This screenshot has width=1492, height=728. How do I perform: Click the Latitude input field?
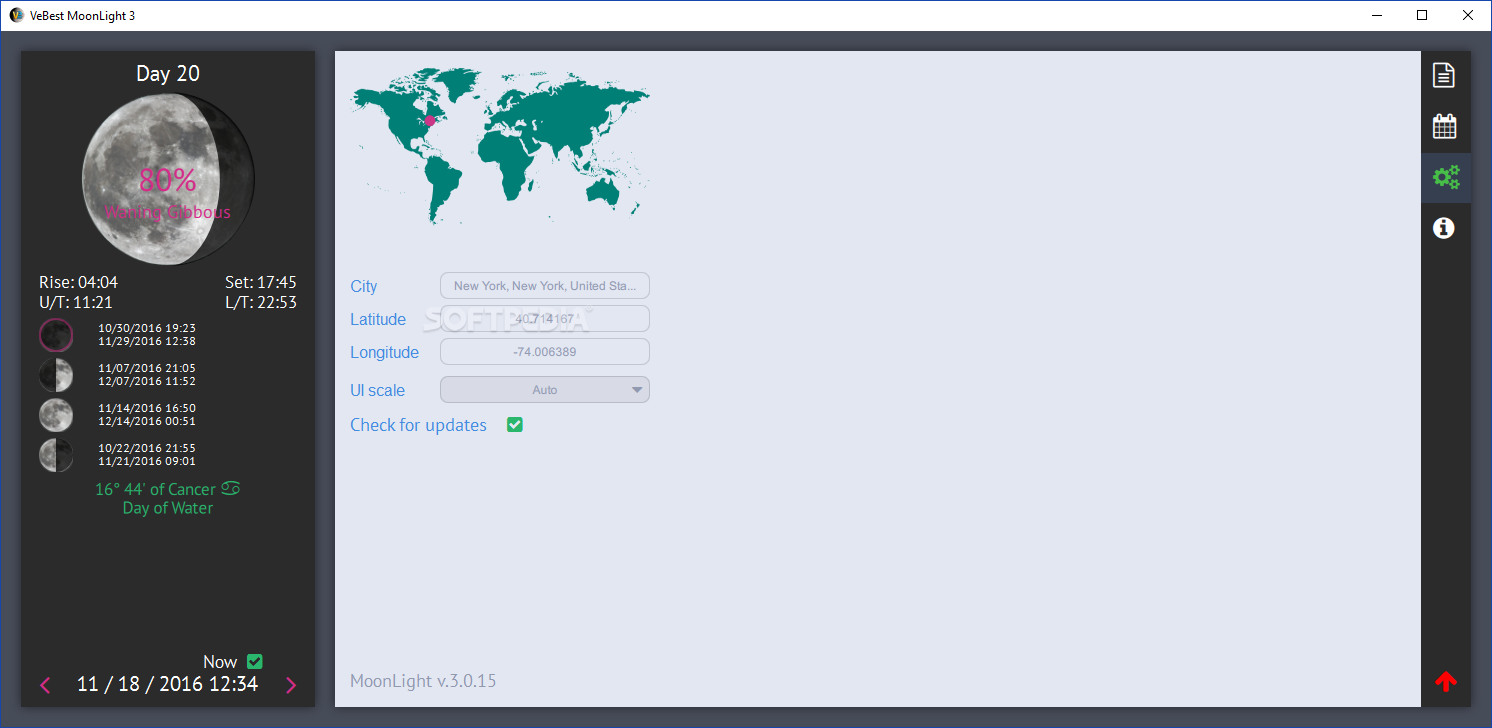pos(545,319)
